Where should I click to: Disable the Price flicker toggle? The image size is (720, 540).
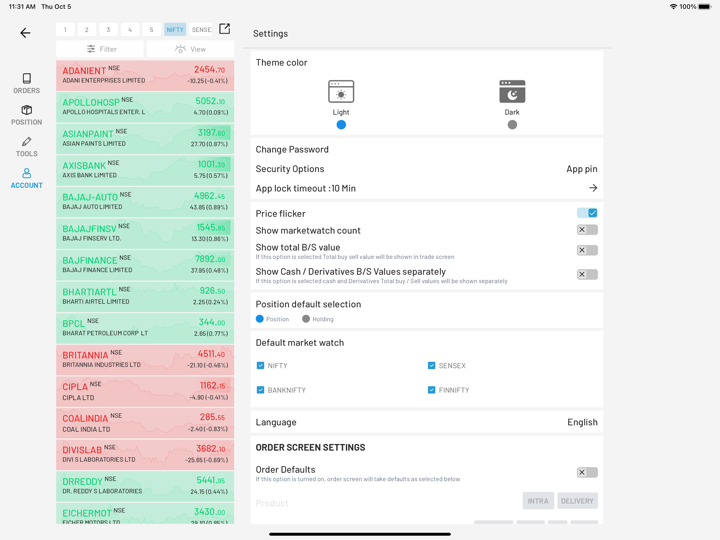pos(587,213)
